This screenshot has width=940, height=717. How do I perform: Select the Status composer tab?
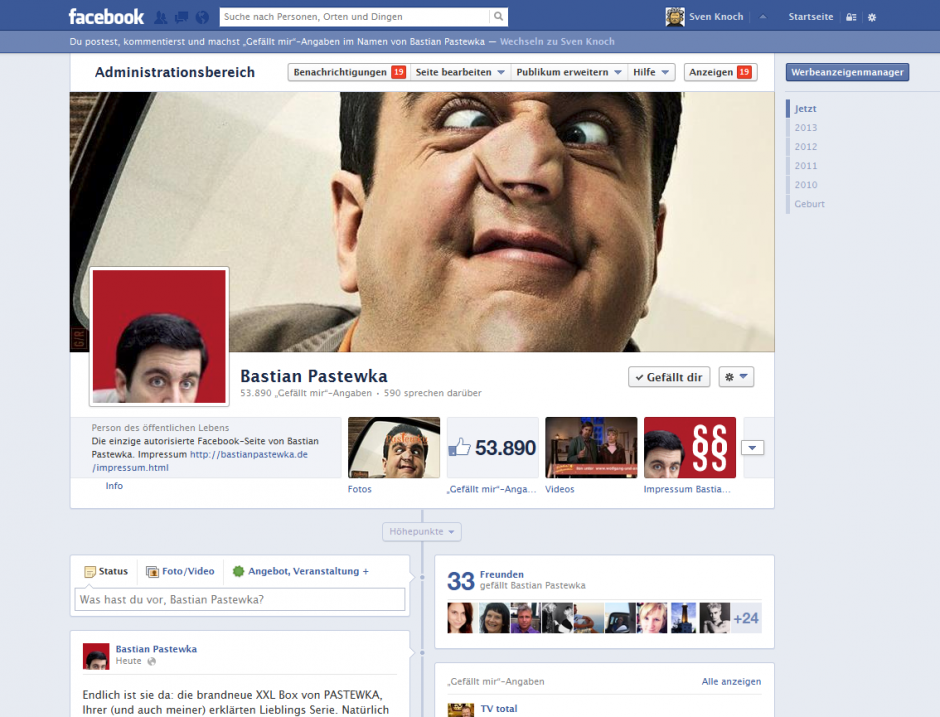[106, 571]
